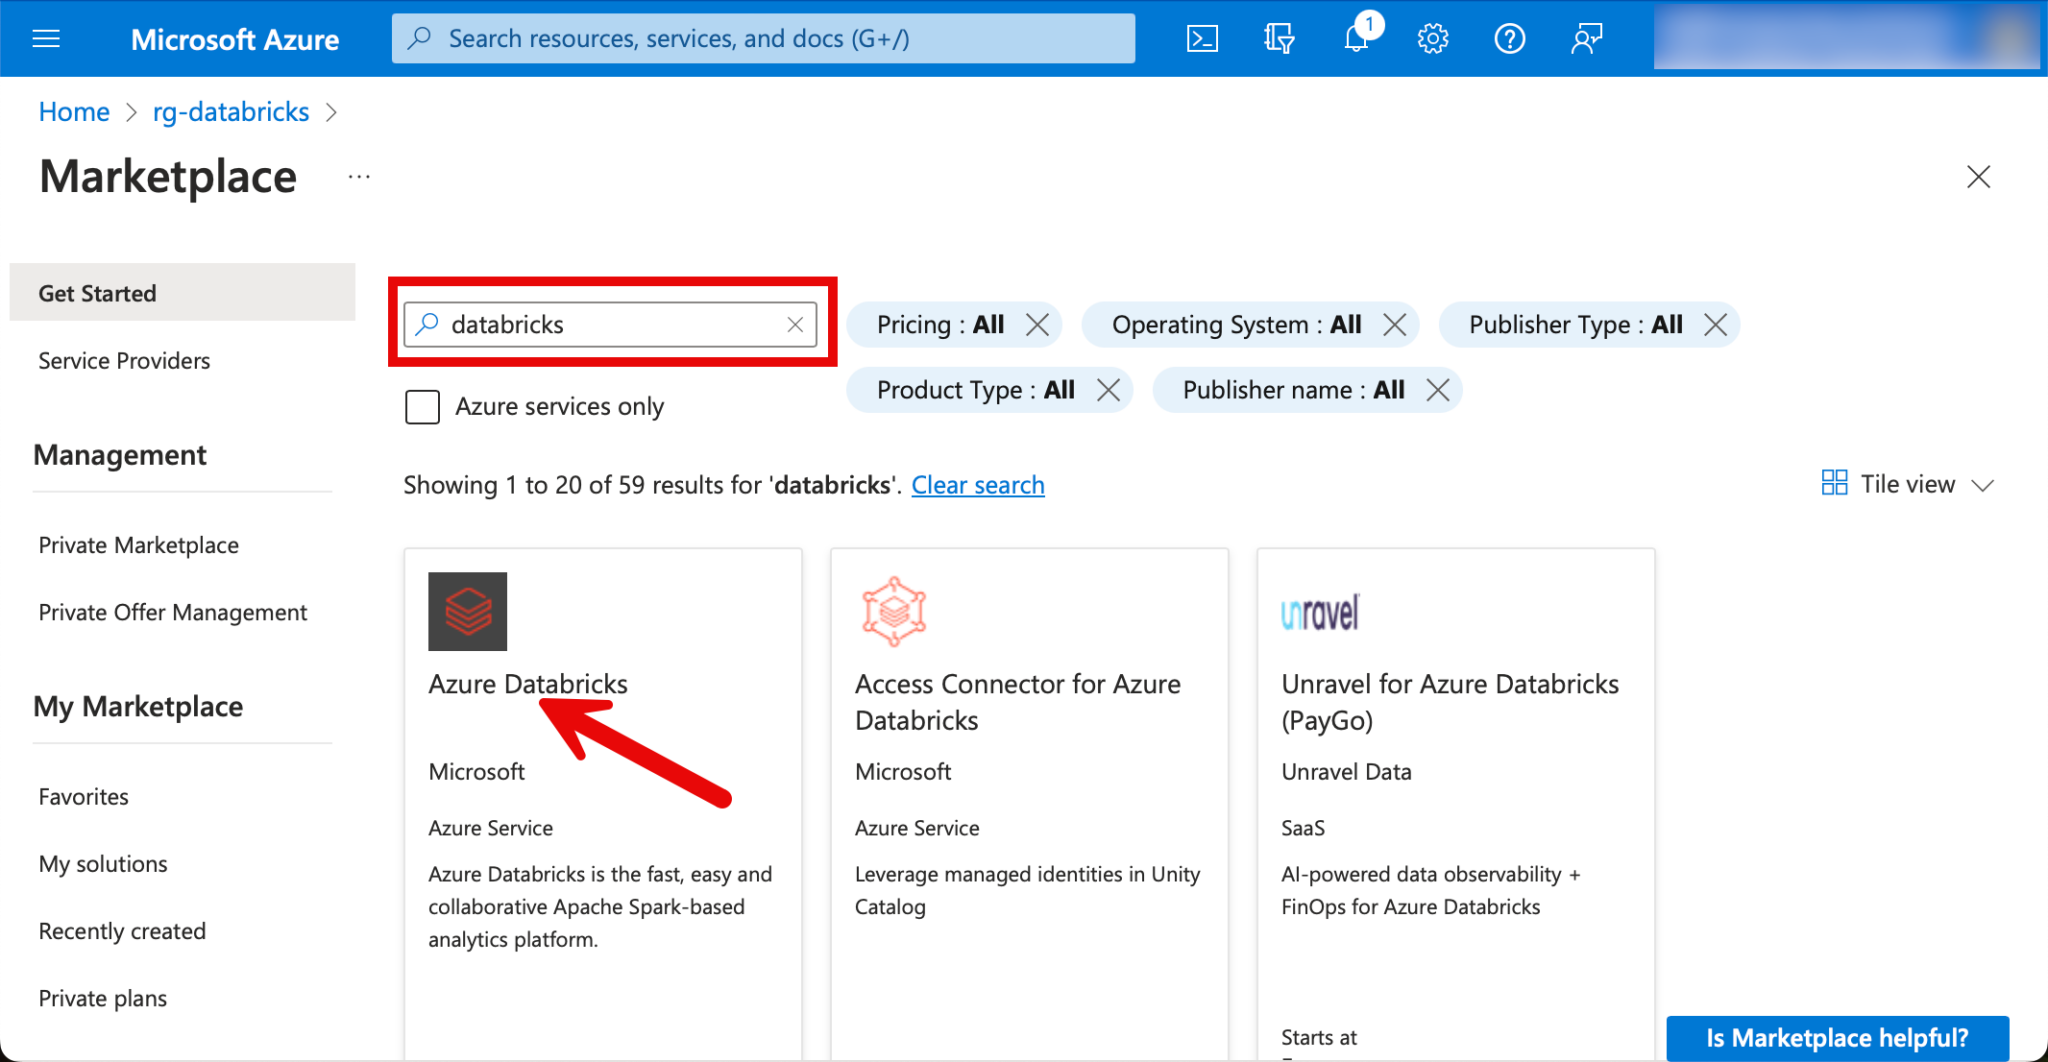Open portal settings gear

point(1432,39)
